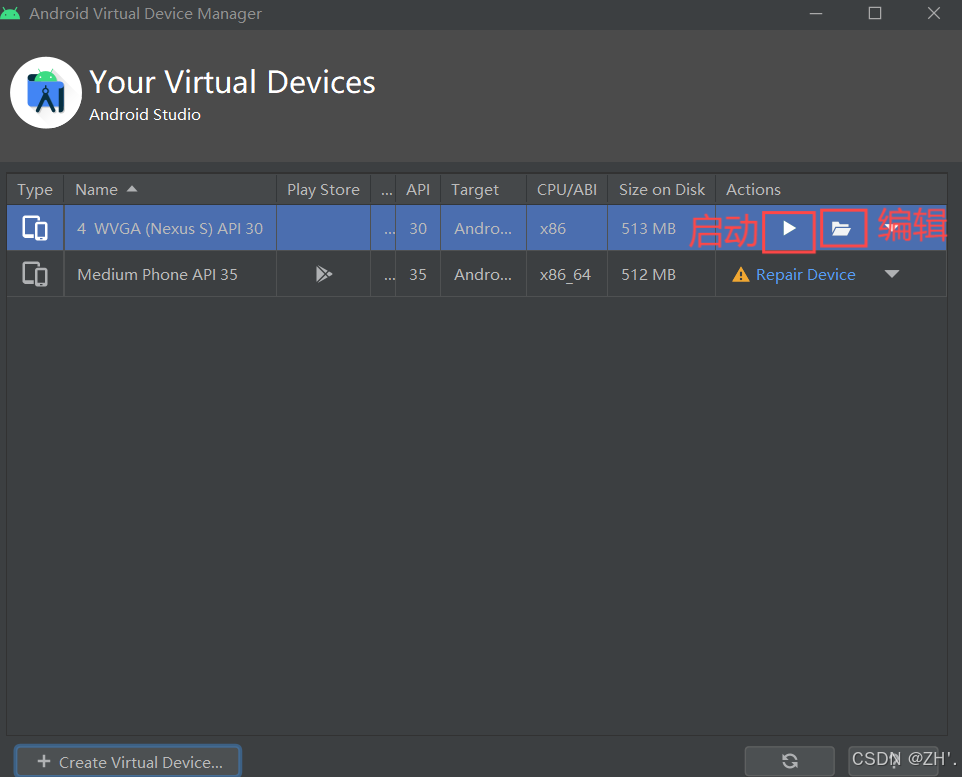Image resolution: width=962 pixels, height=777 pixels.
Task: Click the Target column header
Action: 483,190
